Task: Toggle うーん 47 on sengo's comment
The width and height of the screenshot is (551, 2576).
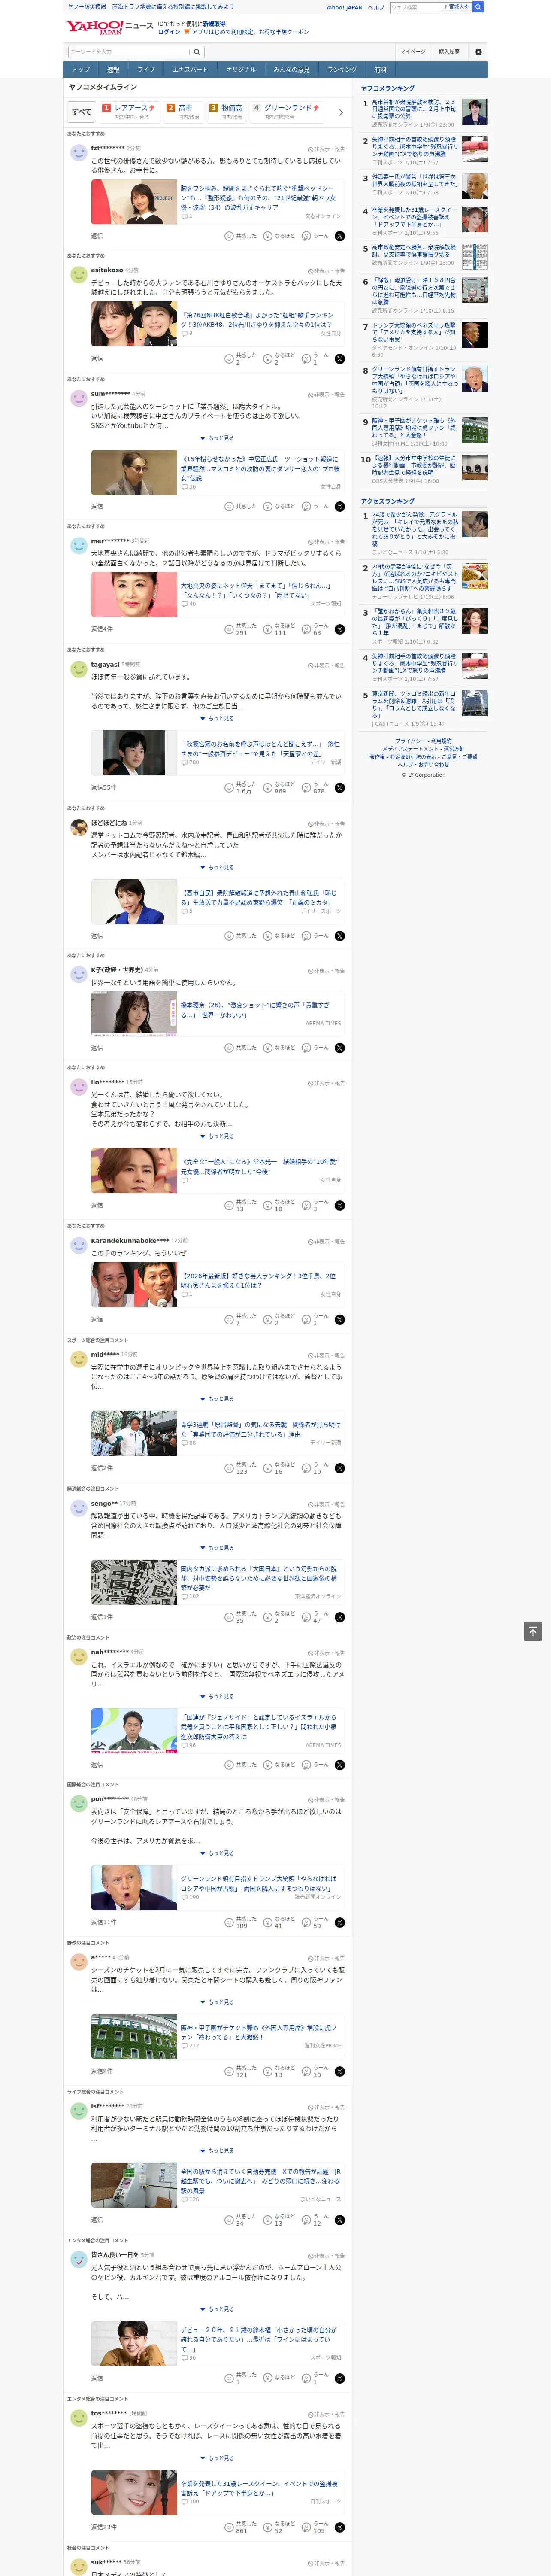Action: (x=315, y=1617)
